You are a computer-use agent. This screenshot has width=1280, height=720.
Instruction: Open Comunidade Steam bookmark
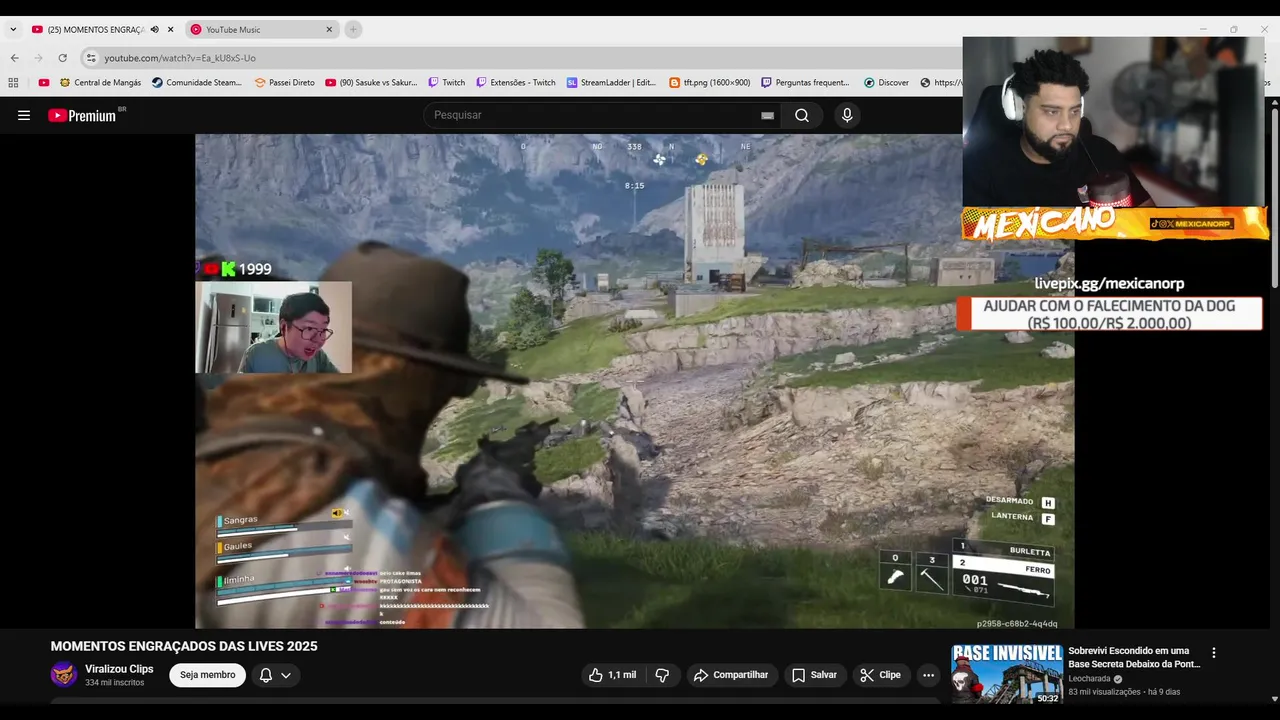click(197, 83)
